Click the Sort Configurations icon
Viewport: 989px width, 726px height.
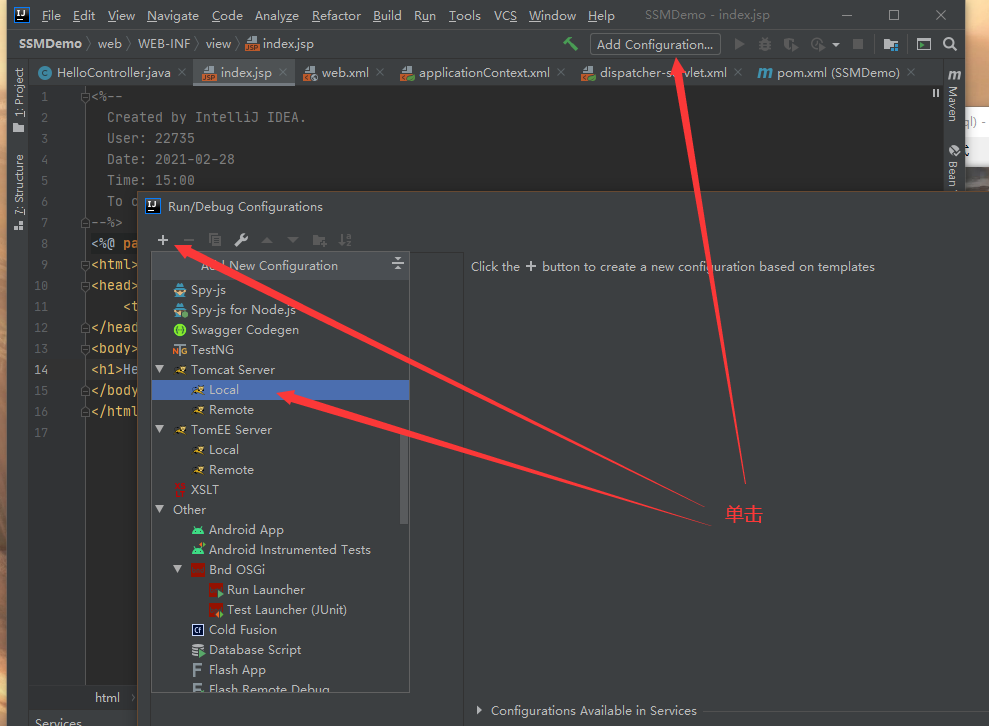click(345, 240)
